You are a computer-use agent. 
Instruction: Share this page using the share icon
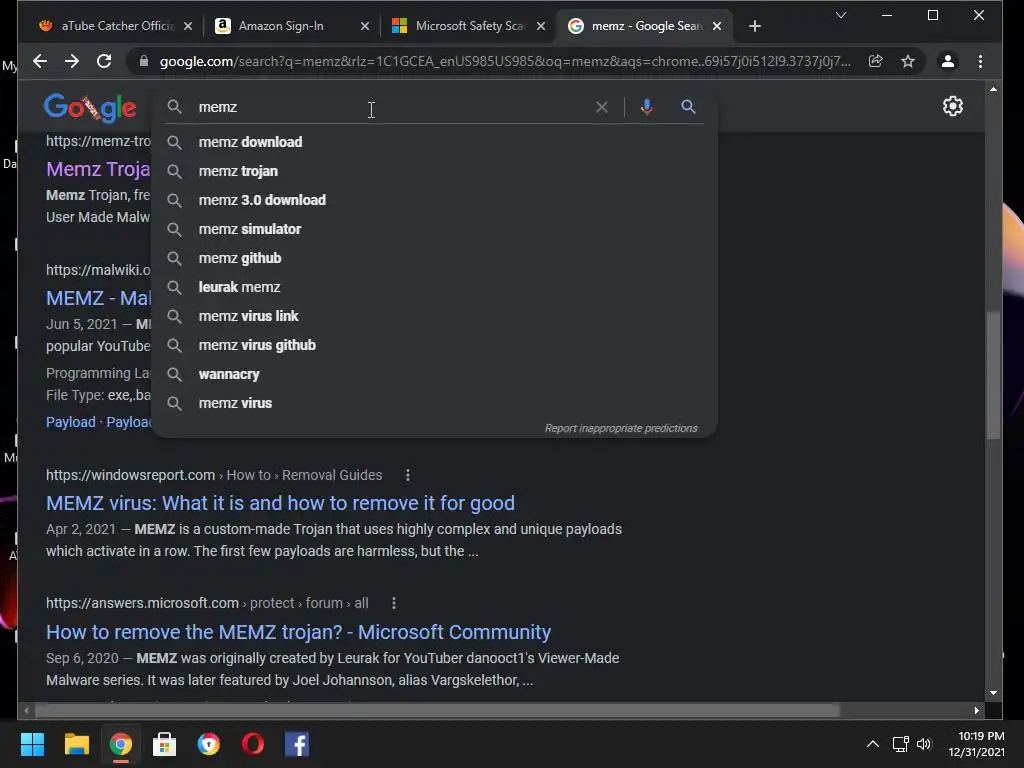876,61
